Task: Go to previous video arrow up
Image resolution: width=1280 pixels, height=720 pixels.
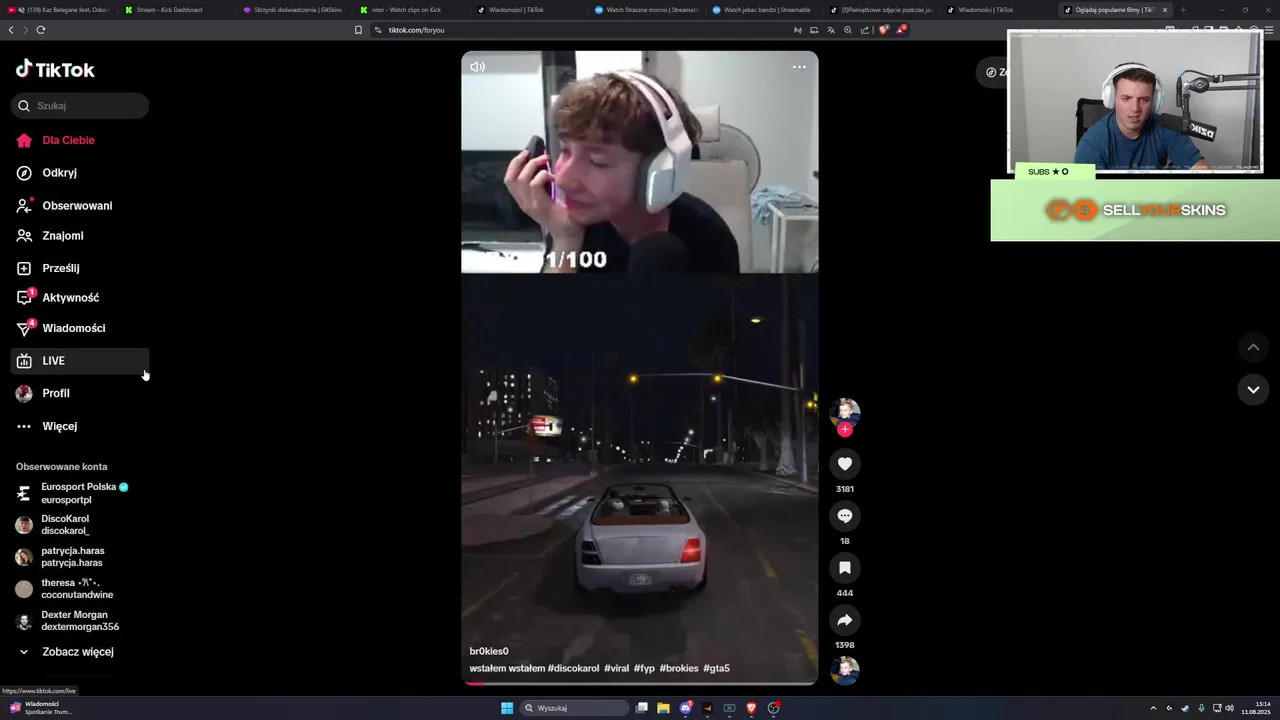Action: point(1253,347)
